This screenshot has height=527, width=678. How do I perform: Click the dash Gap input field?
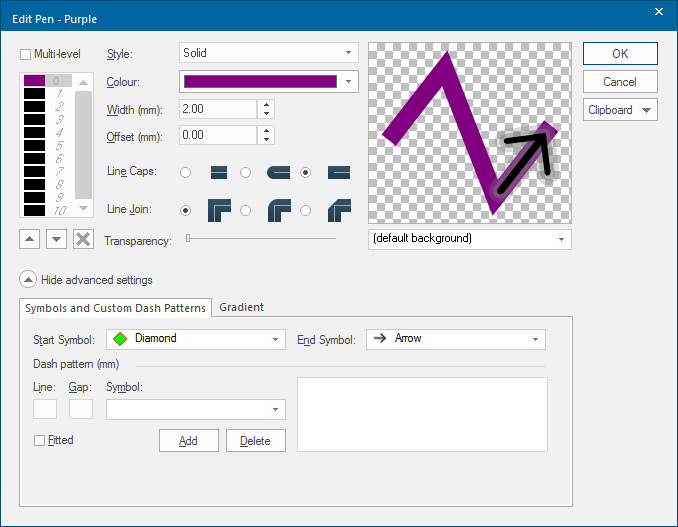click(81, 409)
